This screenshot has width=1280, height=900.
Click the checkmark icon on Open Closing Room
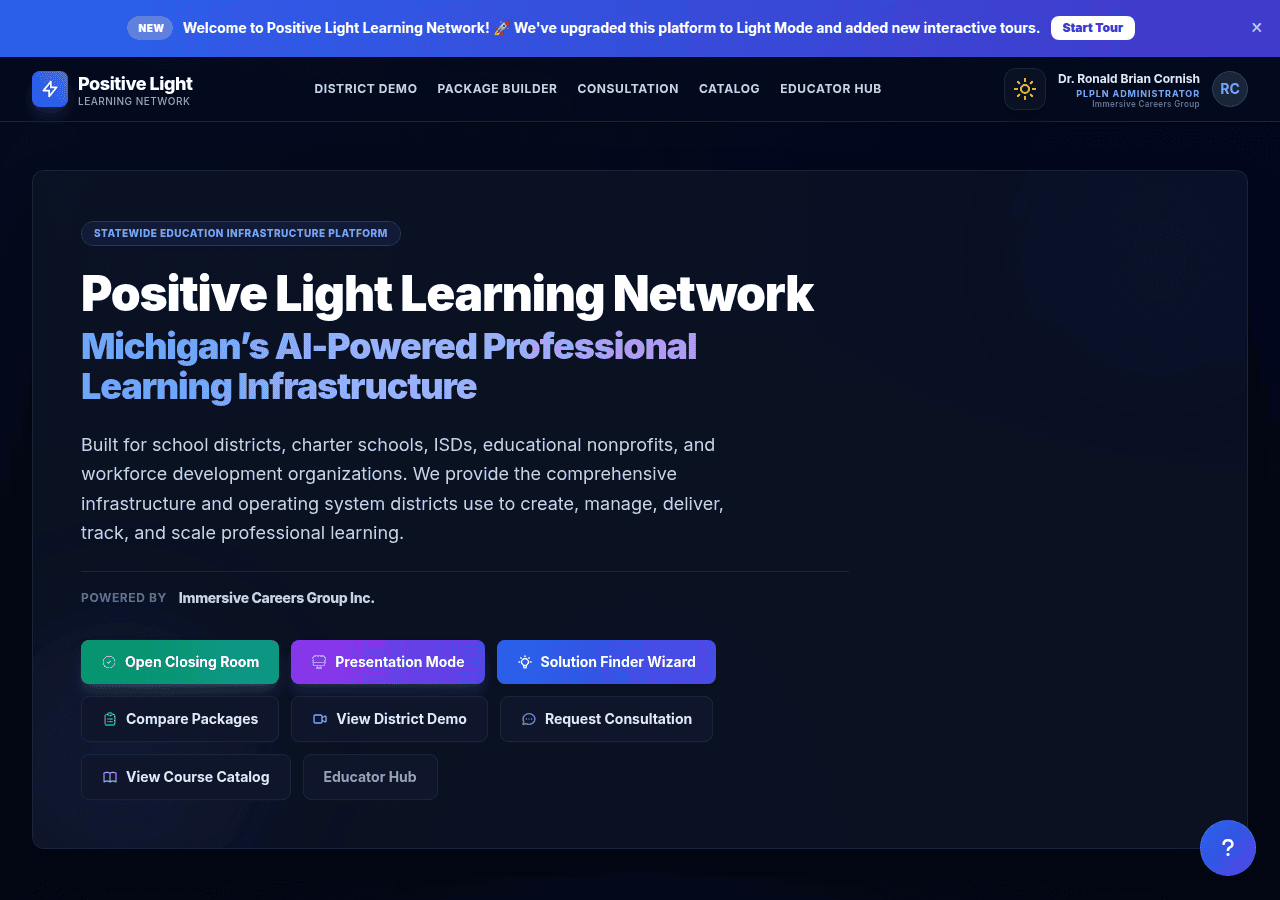pyautogui.click(x=109, y=662)
